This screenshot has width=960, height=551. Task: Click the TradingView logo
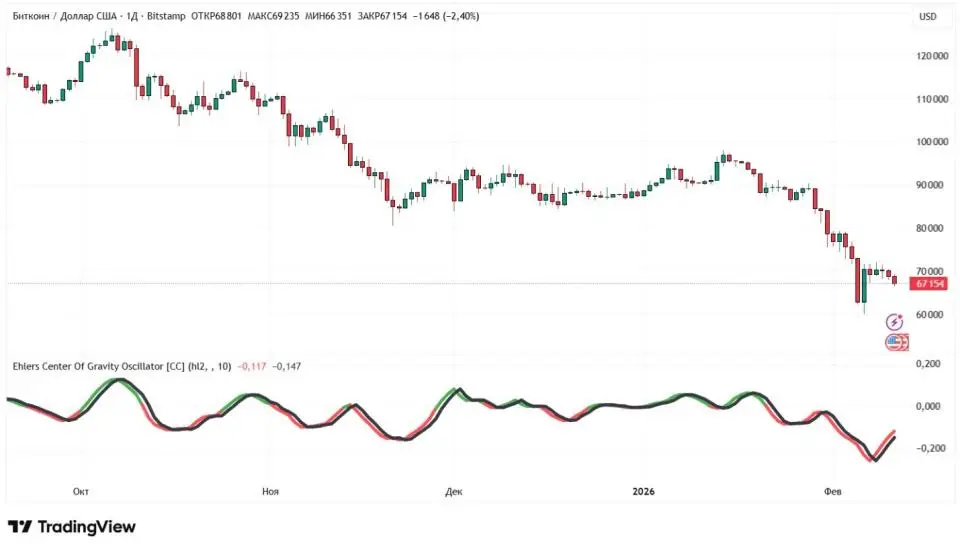click(72, 527)
